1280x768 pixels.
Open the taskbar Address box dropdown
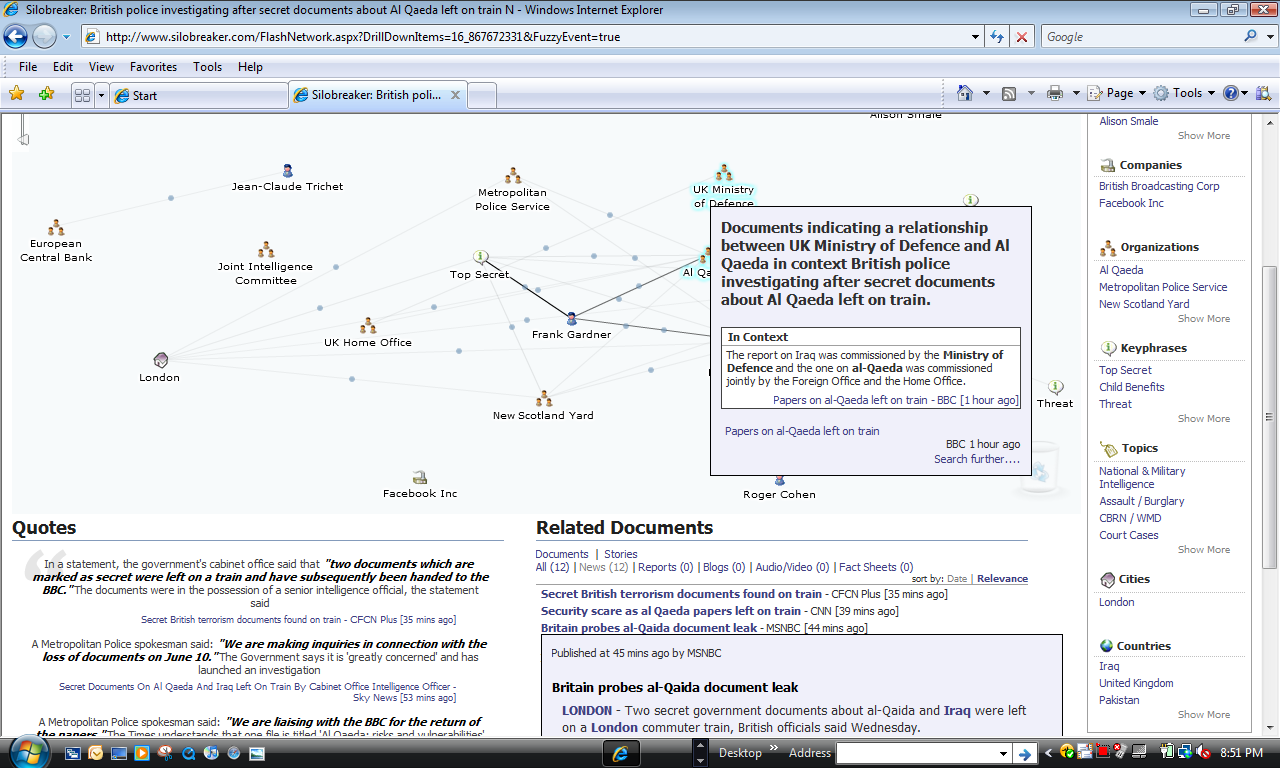coord(1004,753)
